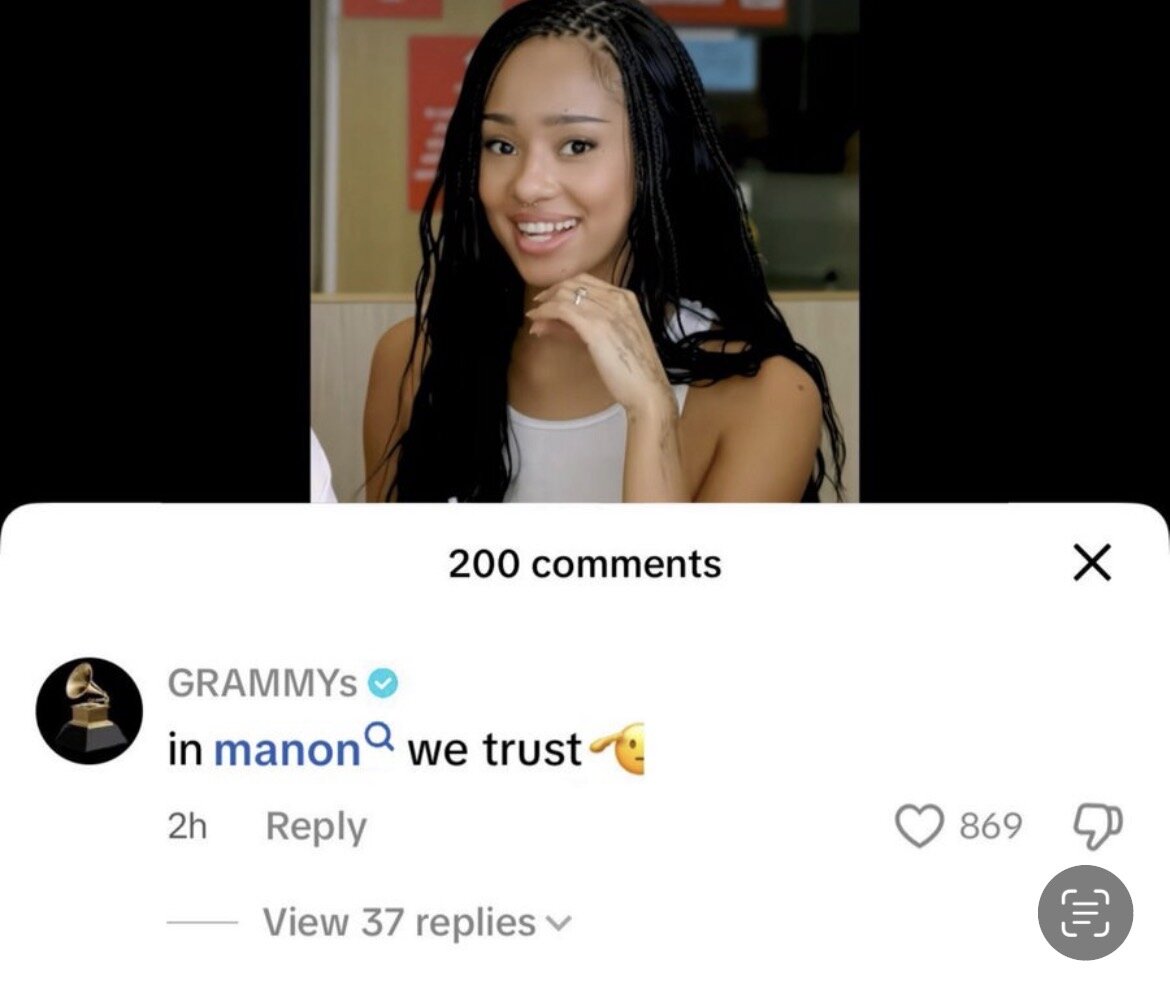The width and height of the screenshot is (1170, 983).
Task: Dislike the comment using the thumbs-down icon
Action: click(1097, 826)
